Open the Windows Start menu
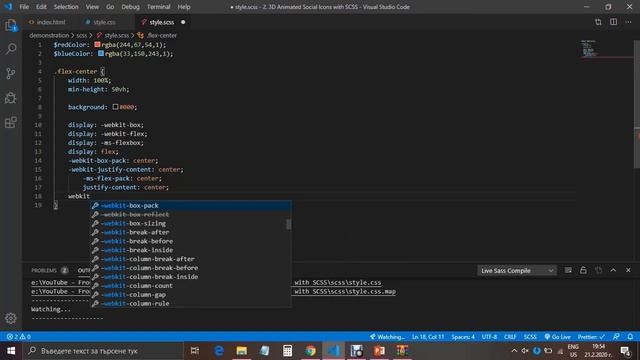 tap(11, 351)
